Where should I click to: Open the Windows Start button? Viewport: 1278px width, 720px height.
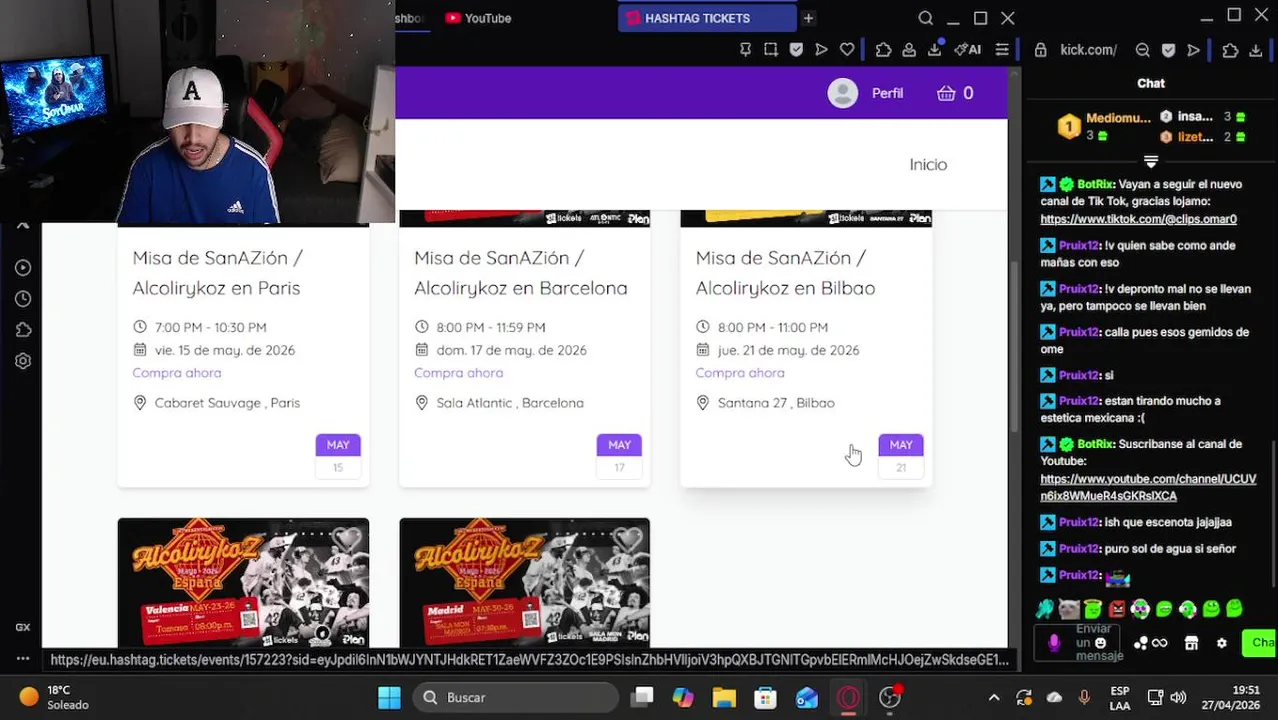(389, 697)
